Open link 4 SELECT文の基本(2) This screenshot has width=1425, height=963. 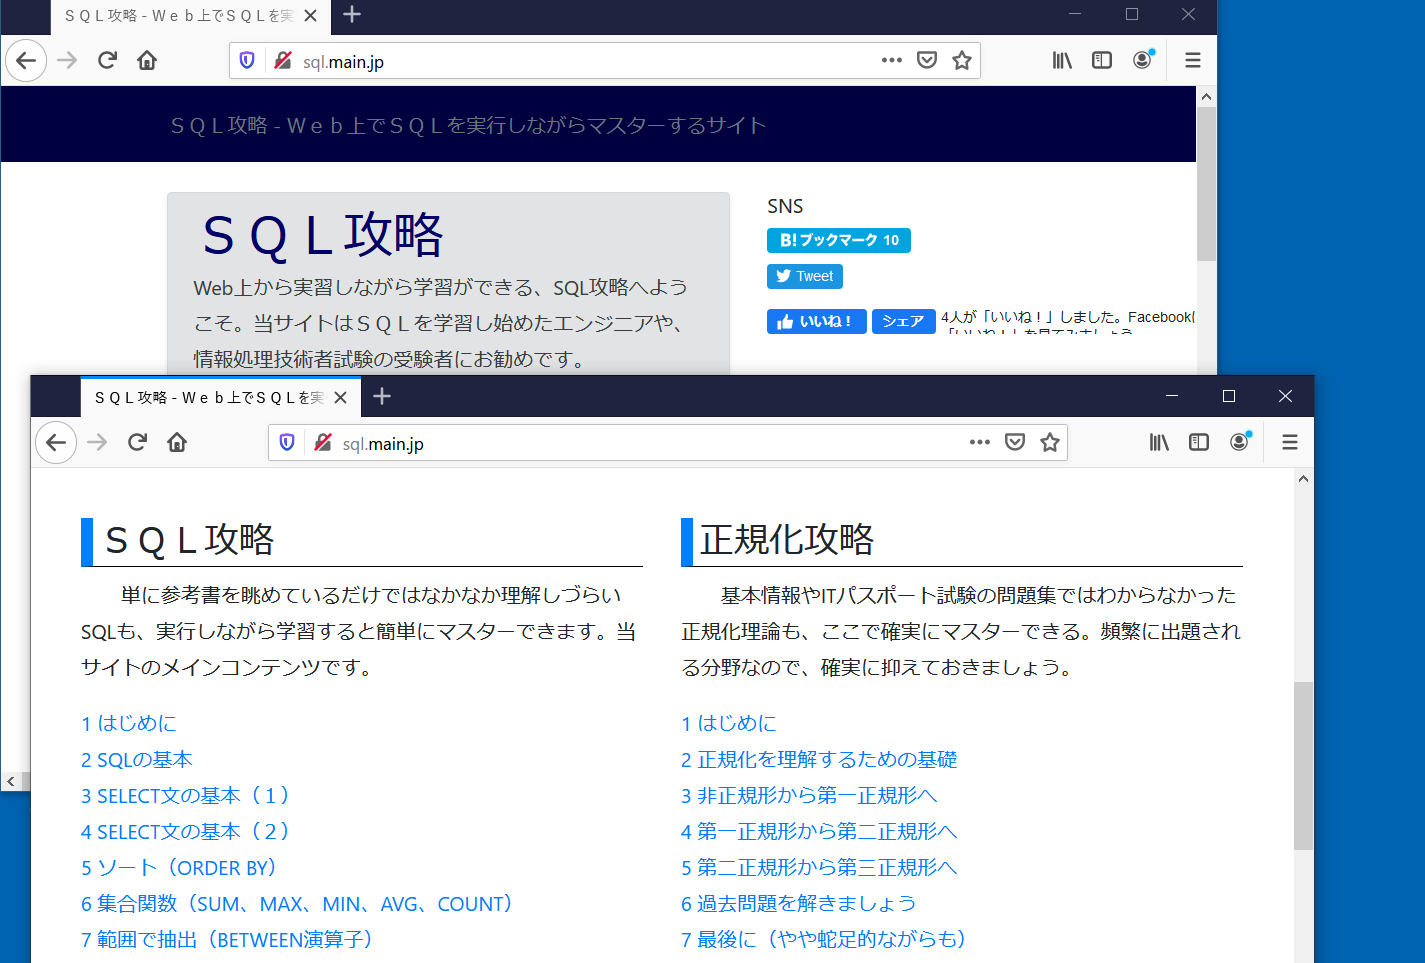187,831
